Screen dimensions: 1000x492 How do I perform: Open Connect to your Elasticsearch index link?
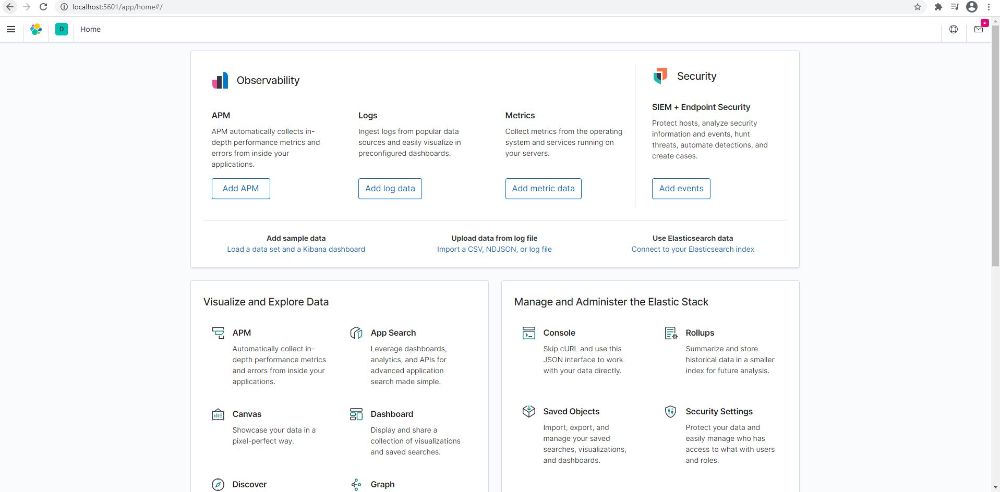[x=693, y=250]
